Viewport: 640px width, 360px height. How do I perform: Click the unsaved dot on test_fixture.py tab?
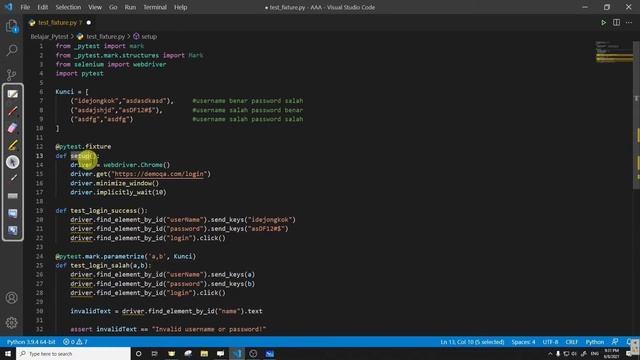(89, 22)
